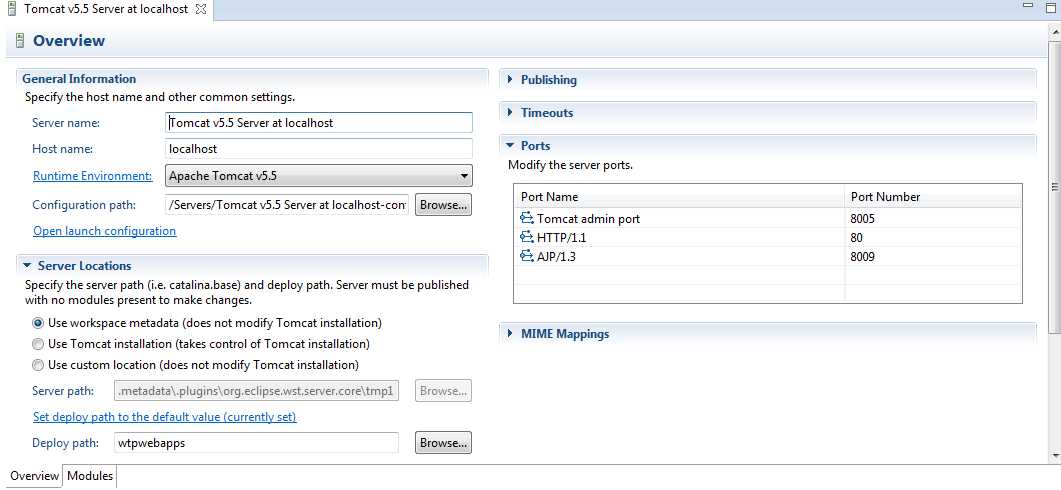
Task: Select the AJP/1.3 row text
Action: (556, 257)
